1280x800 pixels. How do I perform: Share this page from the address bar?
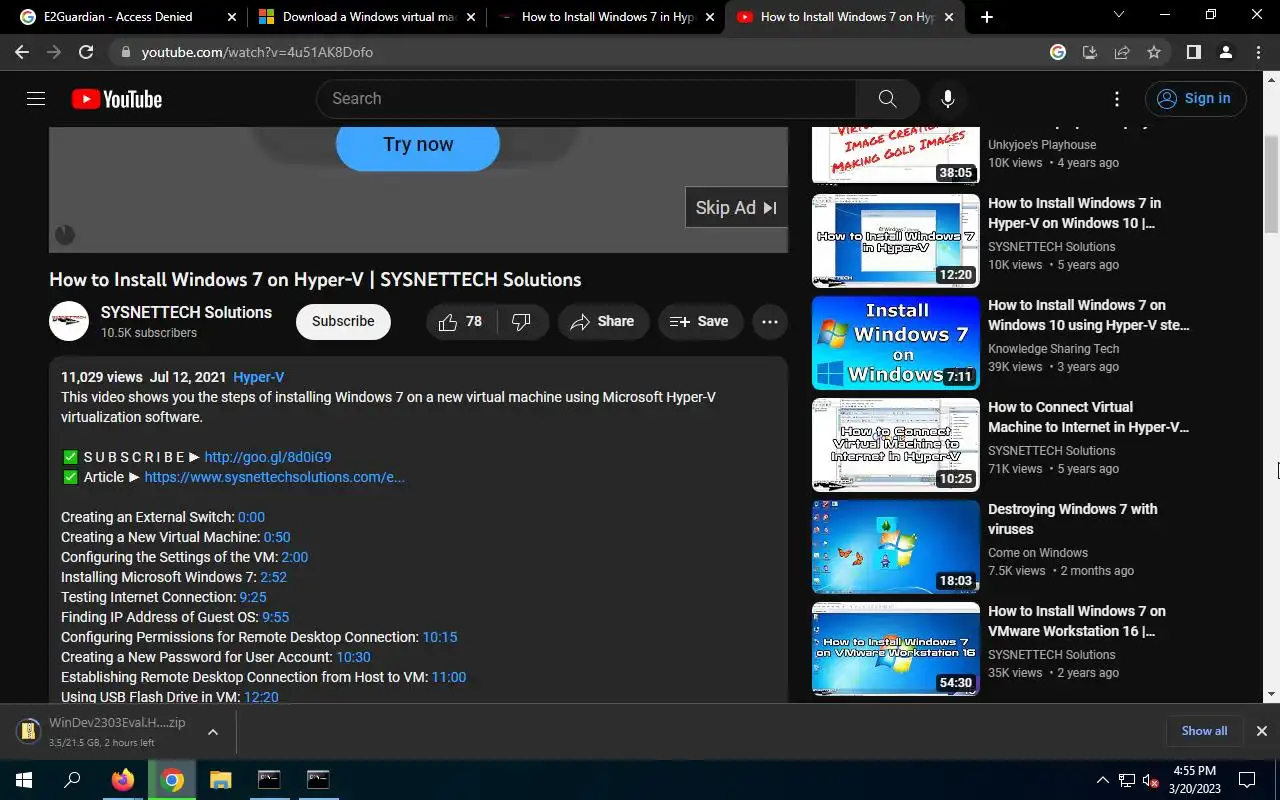(x=1122, y=52)
